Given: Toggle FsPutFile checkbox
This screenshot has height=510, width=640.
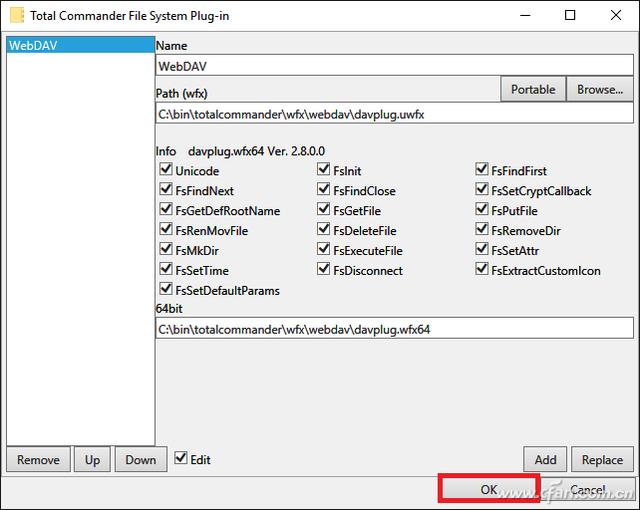Looking at the screenshot, I should (482, 209).
